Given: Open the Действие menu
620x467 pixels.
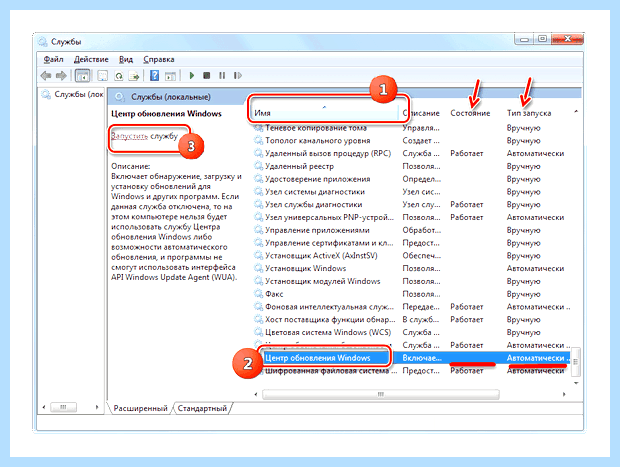Looking at the screenshot, I should (x=91, y=59).
